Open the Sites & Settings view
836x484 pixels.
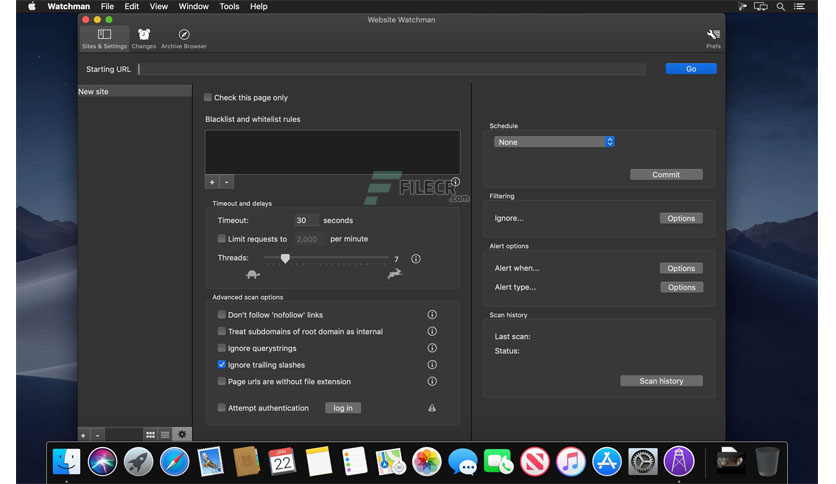(x=104, y=38)
